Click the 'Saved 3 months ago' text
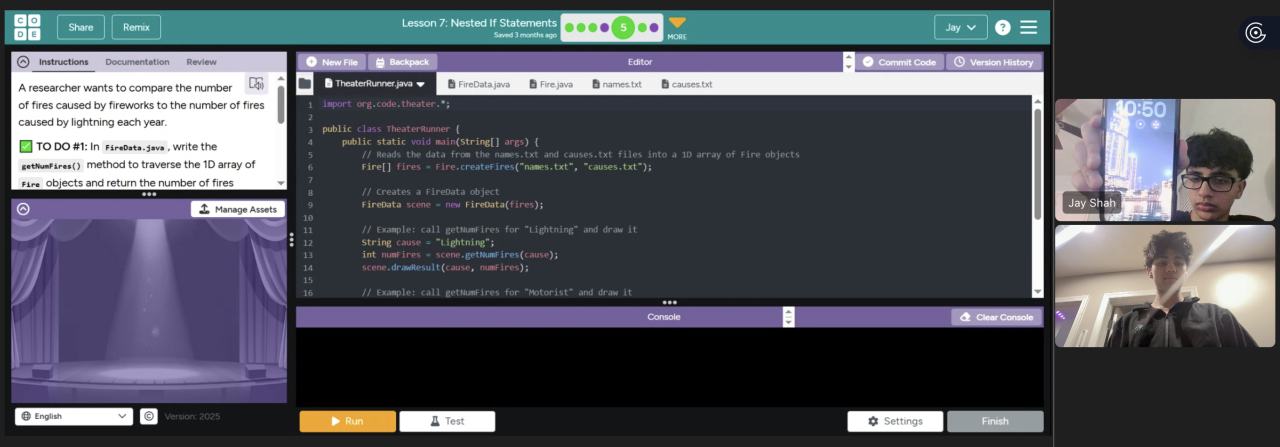 point(525,35)
